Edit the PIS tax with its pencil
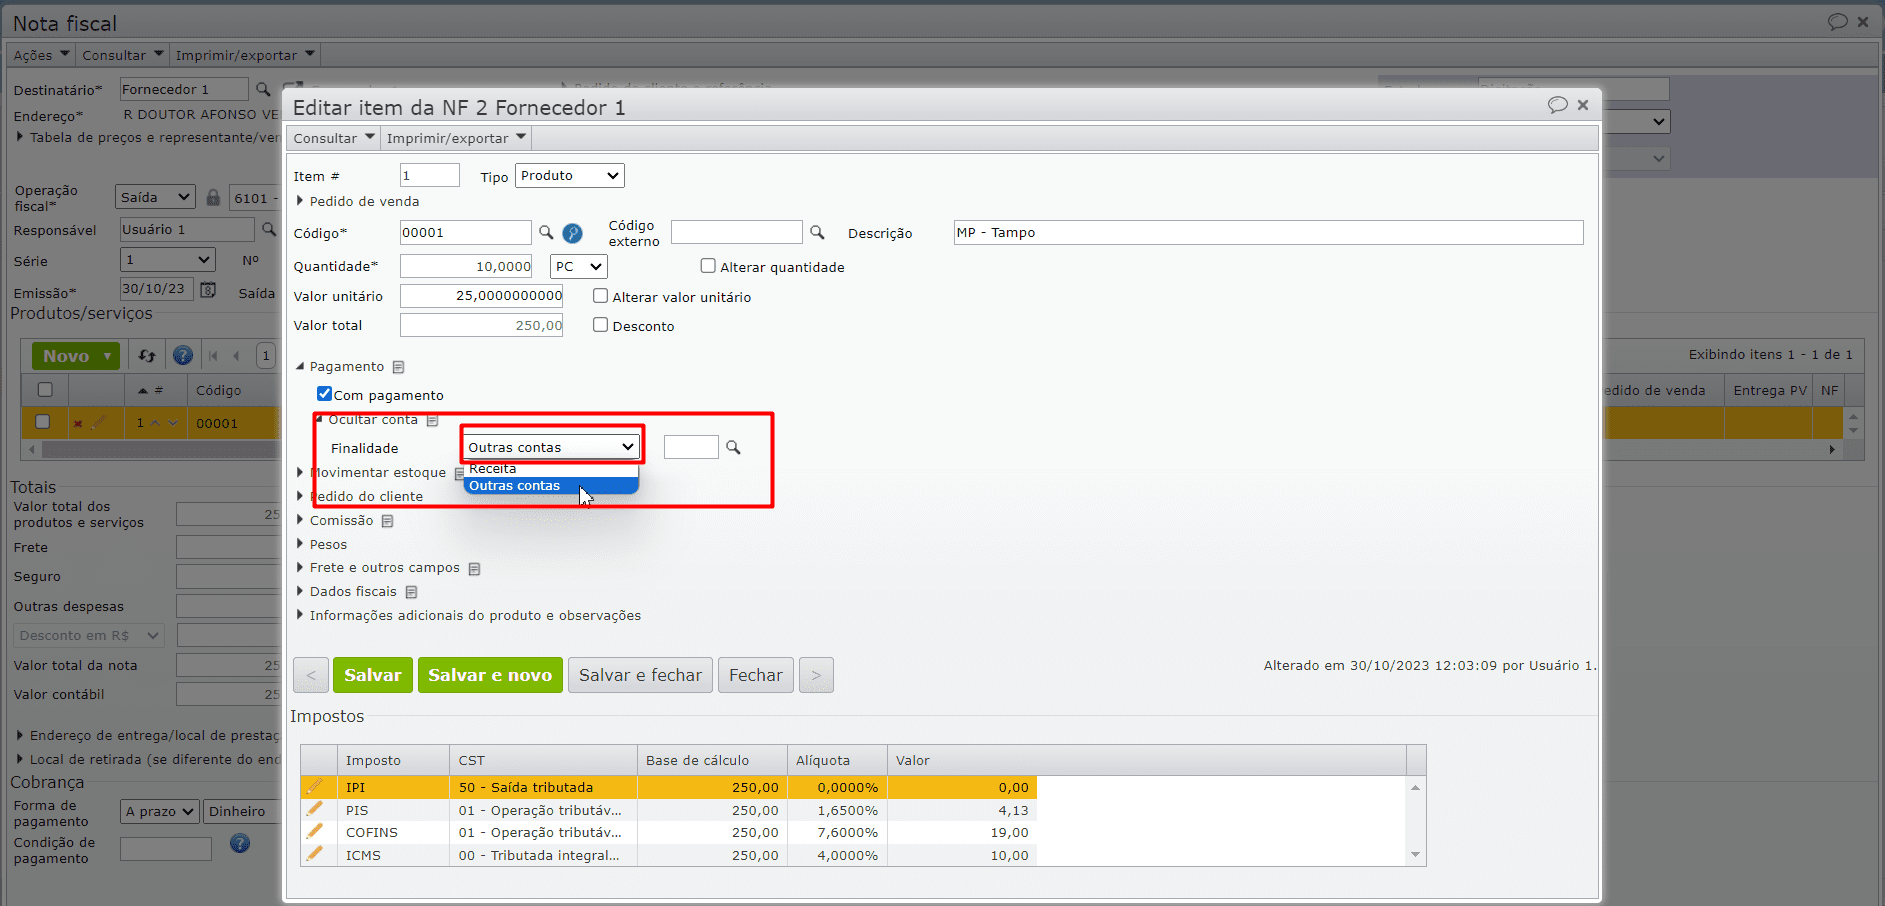The height and width of the screenshot is (906, 1885). [x=315, y=809]
